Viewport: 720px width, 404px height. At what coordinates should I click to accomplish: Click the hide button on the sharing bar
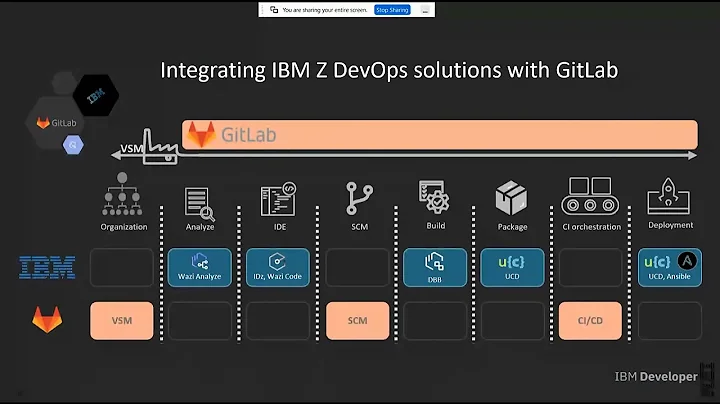[425, 10]
